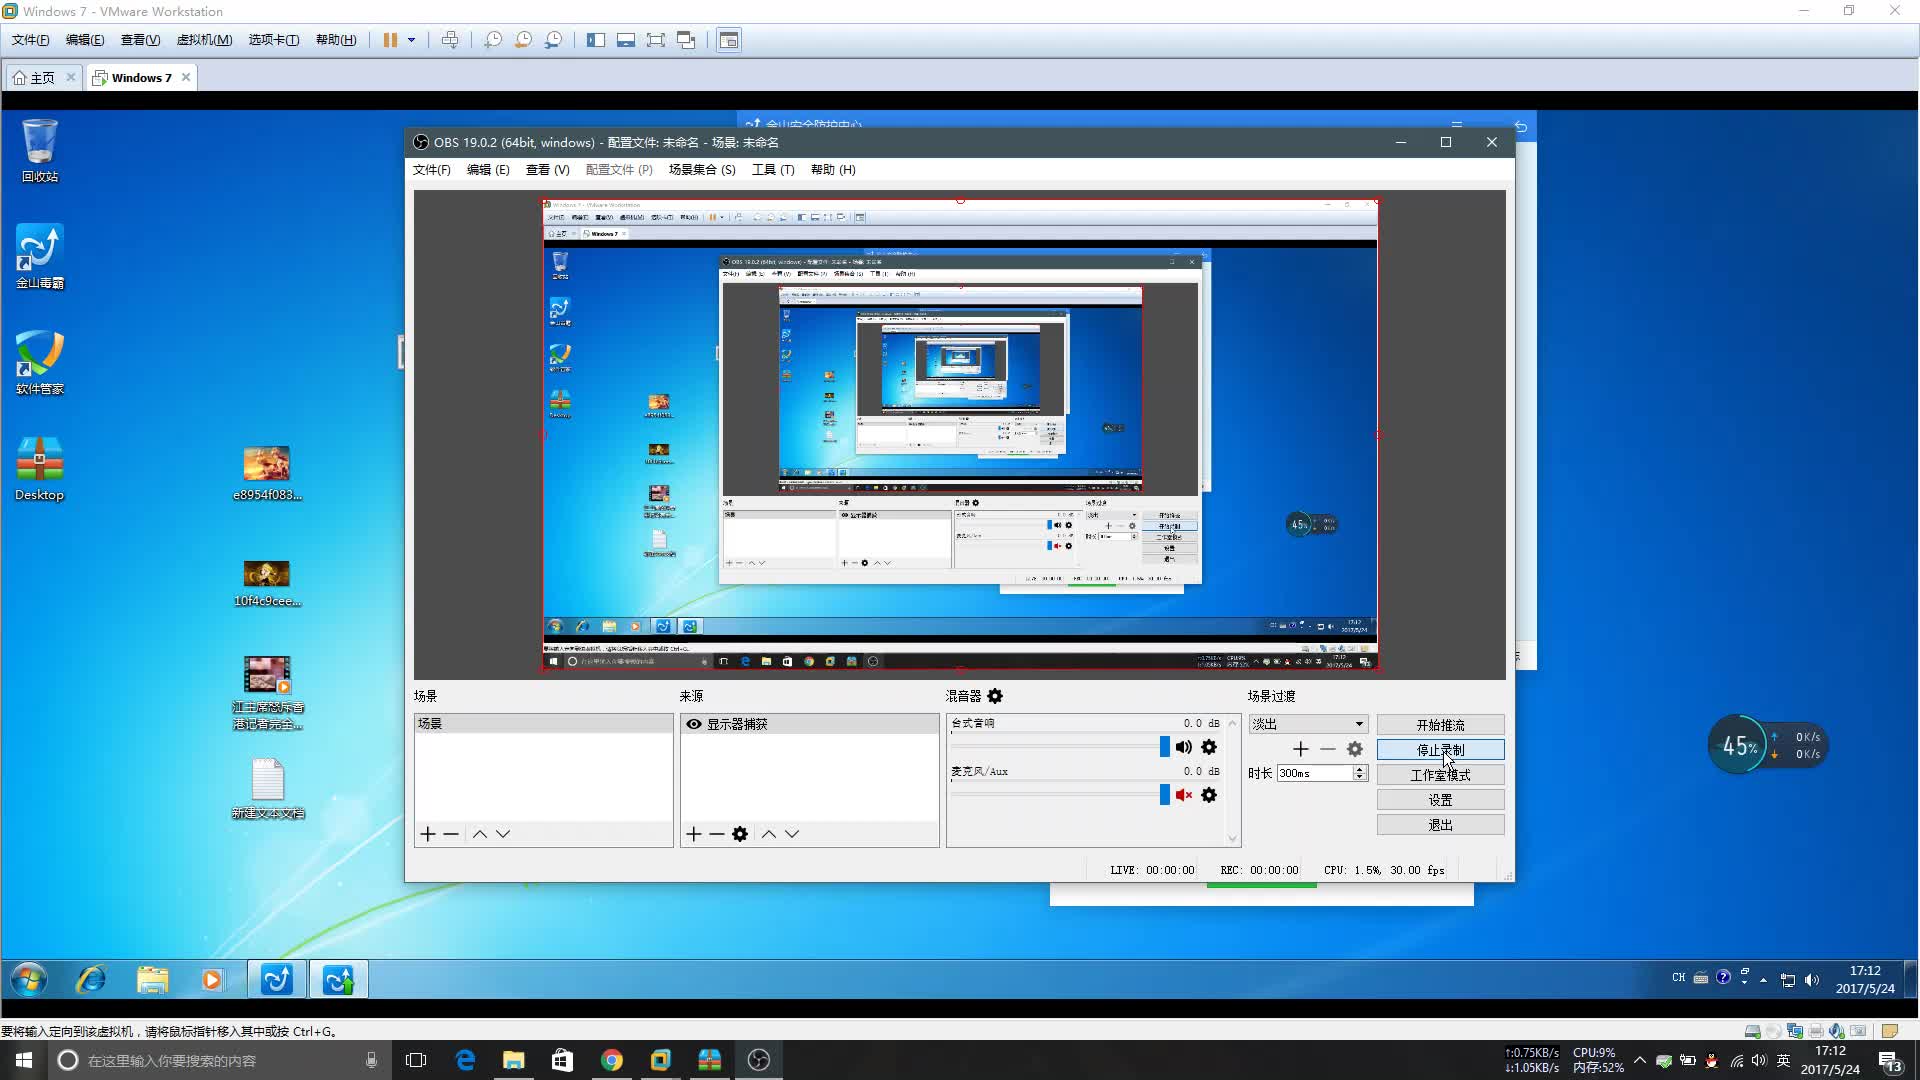Open 软件管家 desktop shortcut
Viewport: 1920px width, 1080px height.
[40, 362]
